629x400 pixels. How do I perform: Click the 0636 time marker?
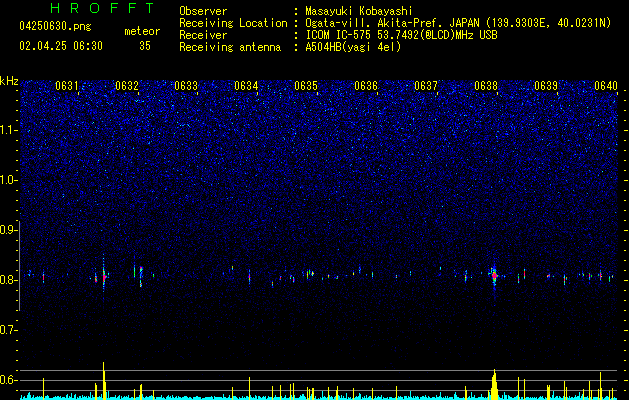[x=366, y=86]
